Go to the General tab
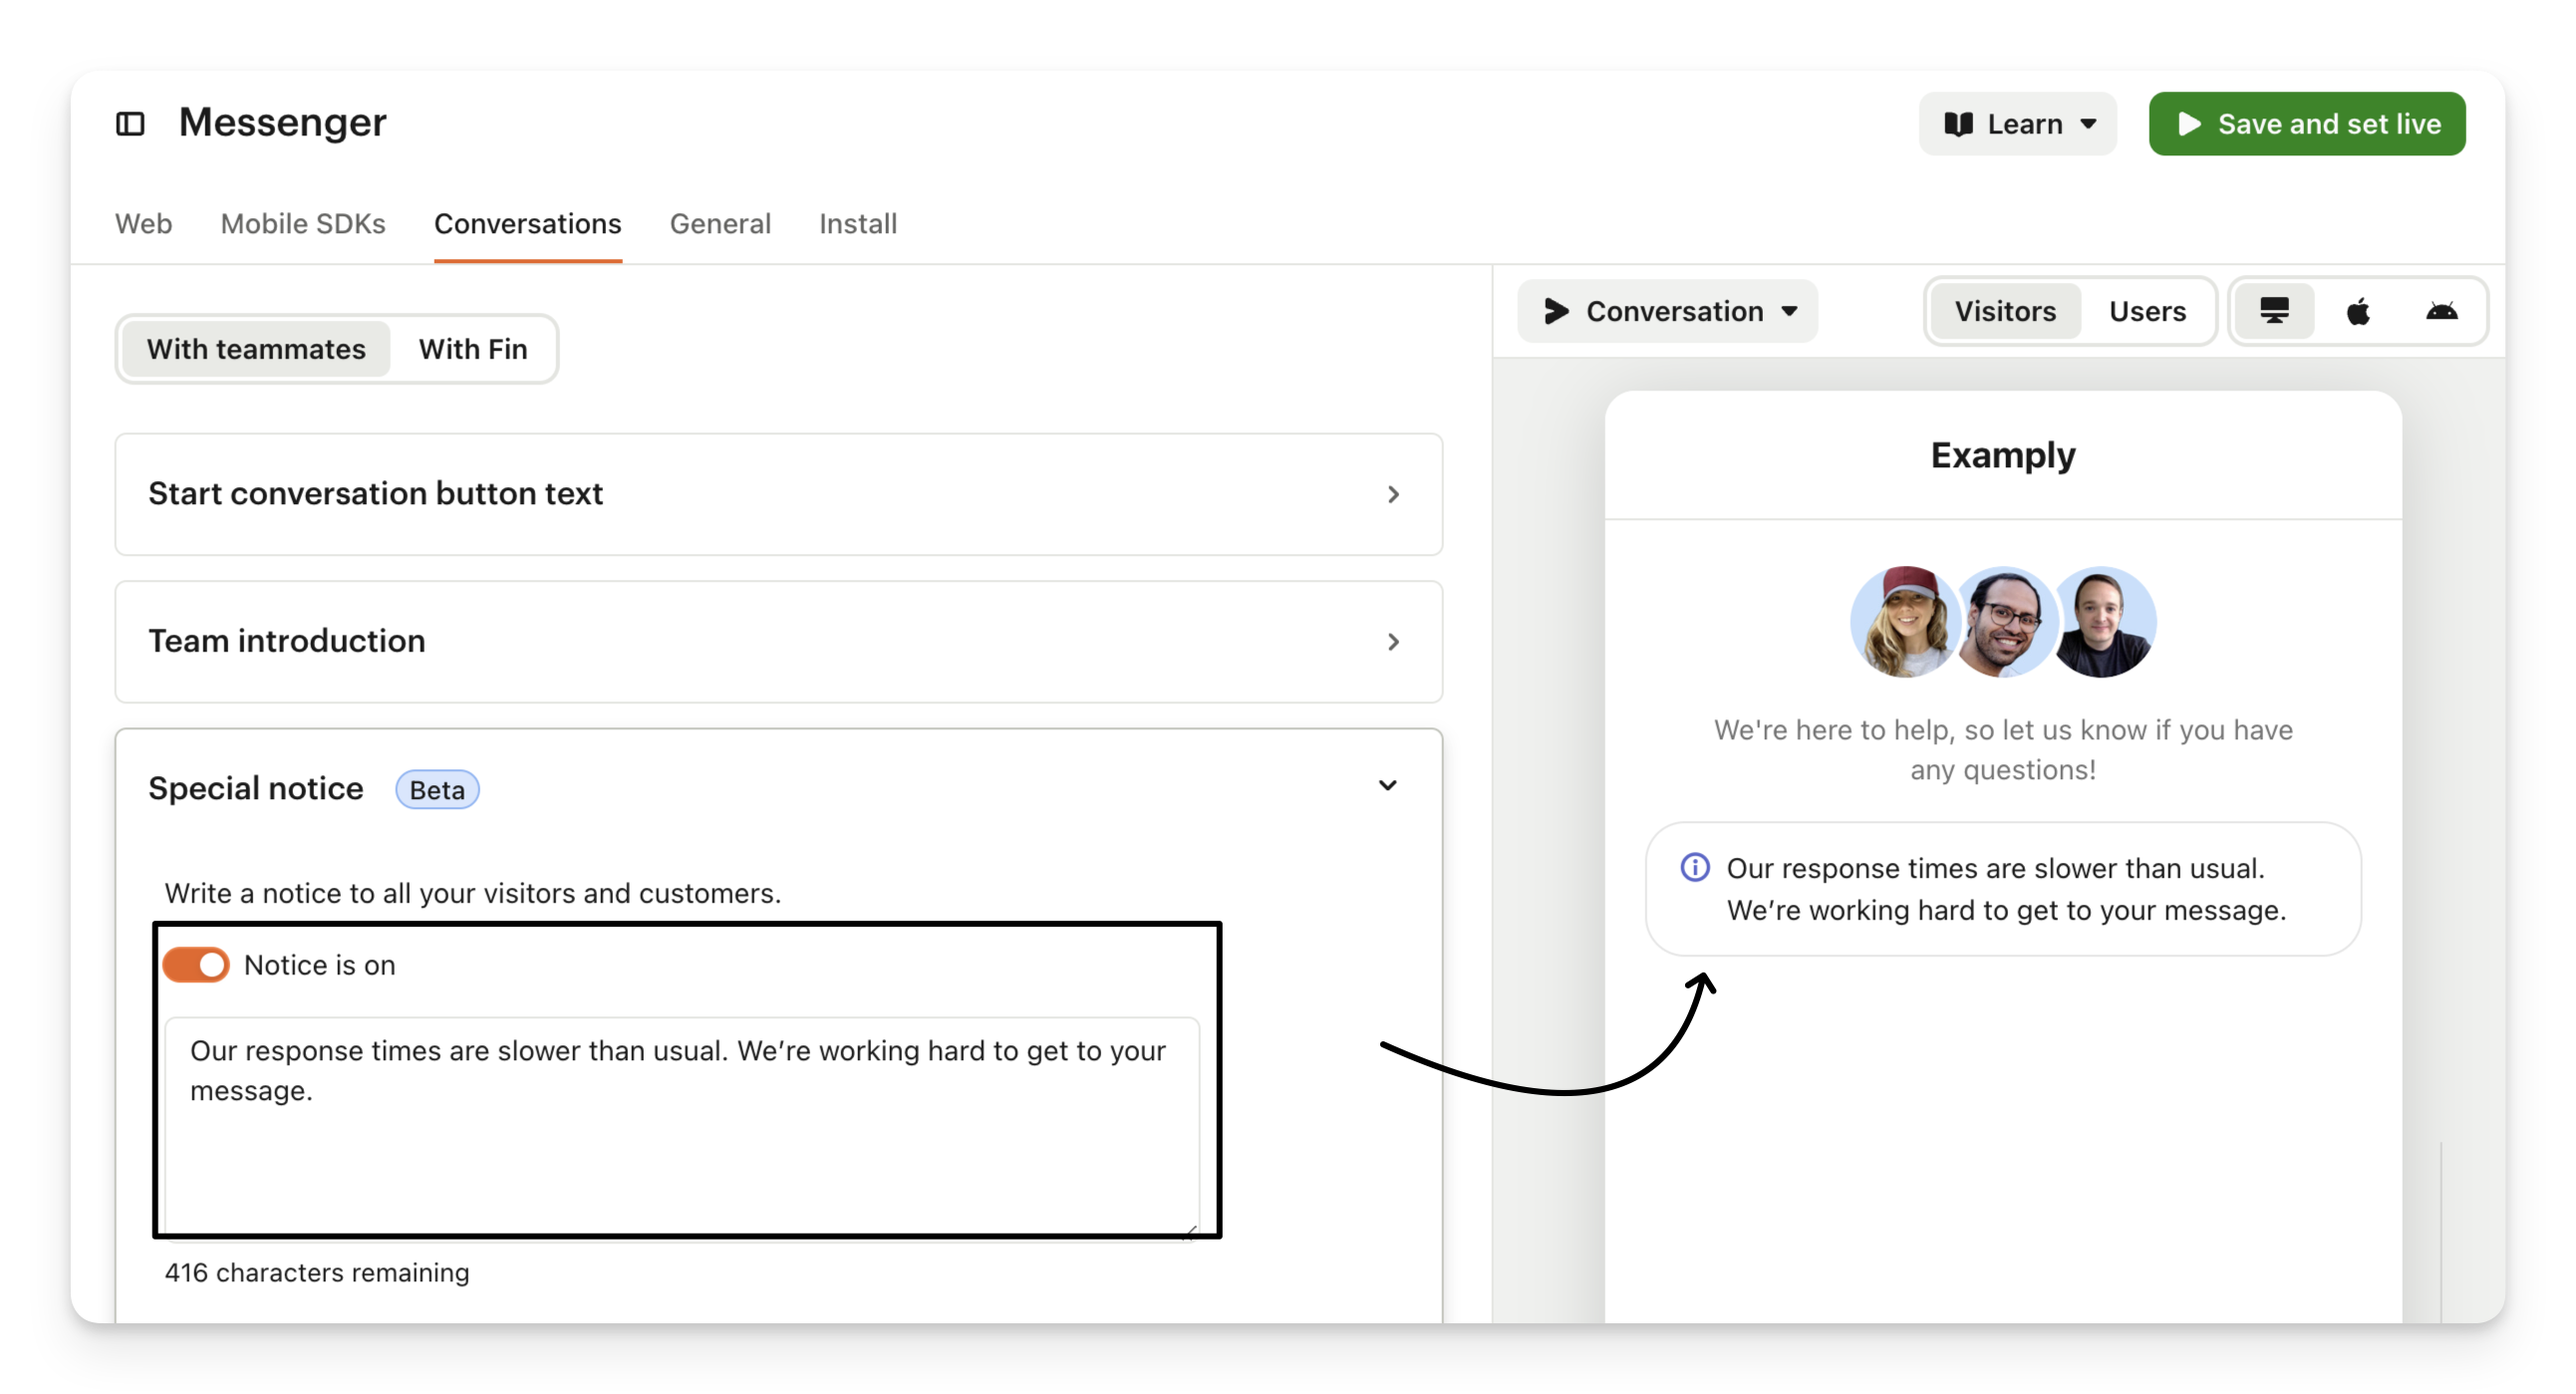Viewport: 2576px width, 1394px height. point(720,223)
